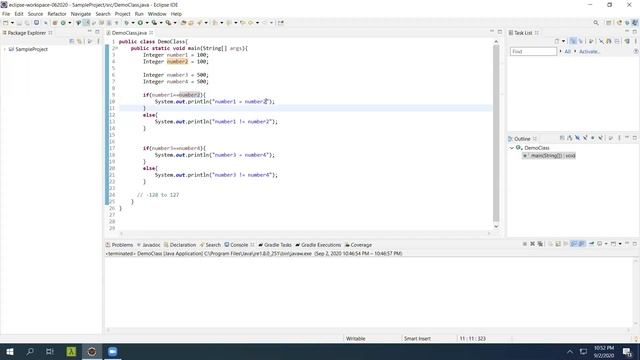Click the All link in Task List
The width and height of the screenshot is (640, 360).
click(x=567, y=51)
